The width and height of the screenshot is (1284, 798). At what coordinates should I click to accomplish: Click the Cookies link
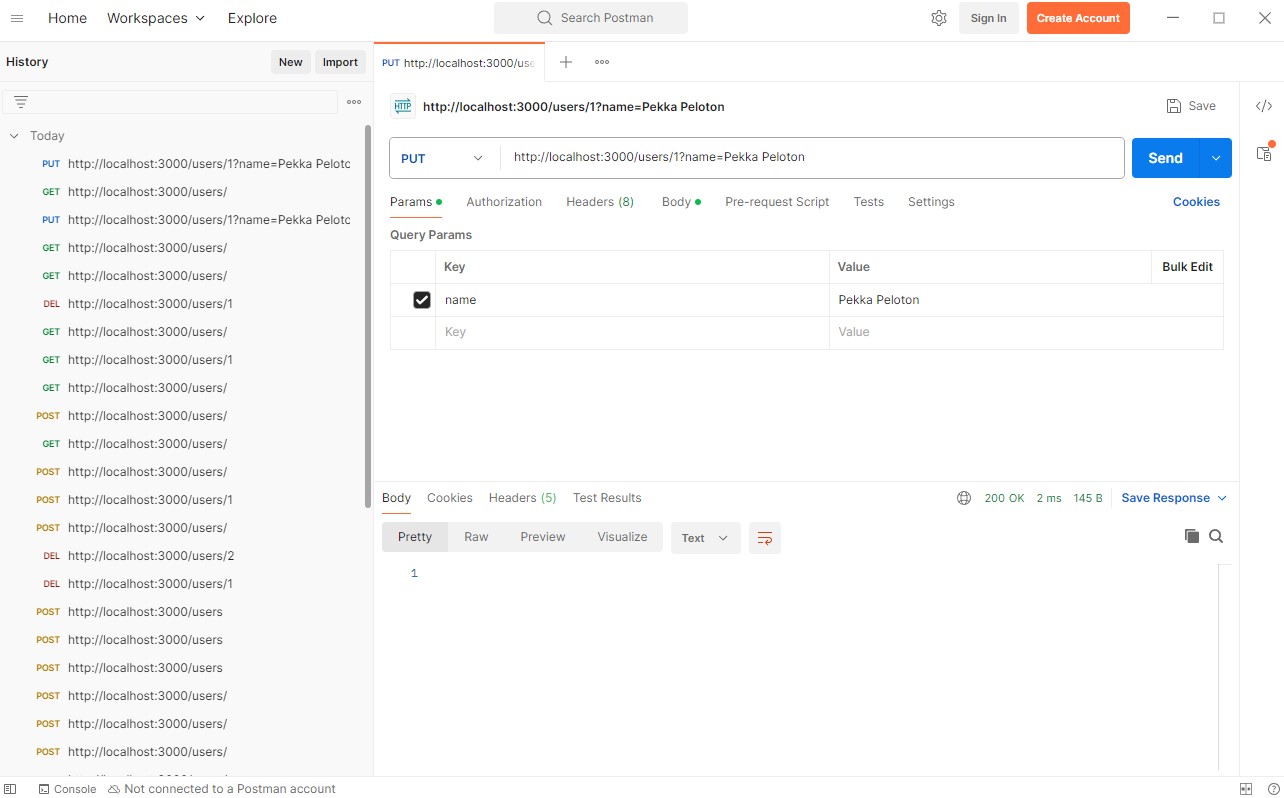point(1196,202)
